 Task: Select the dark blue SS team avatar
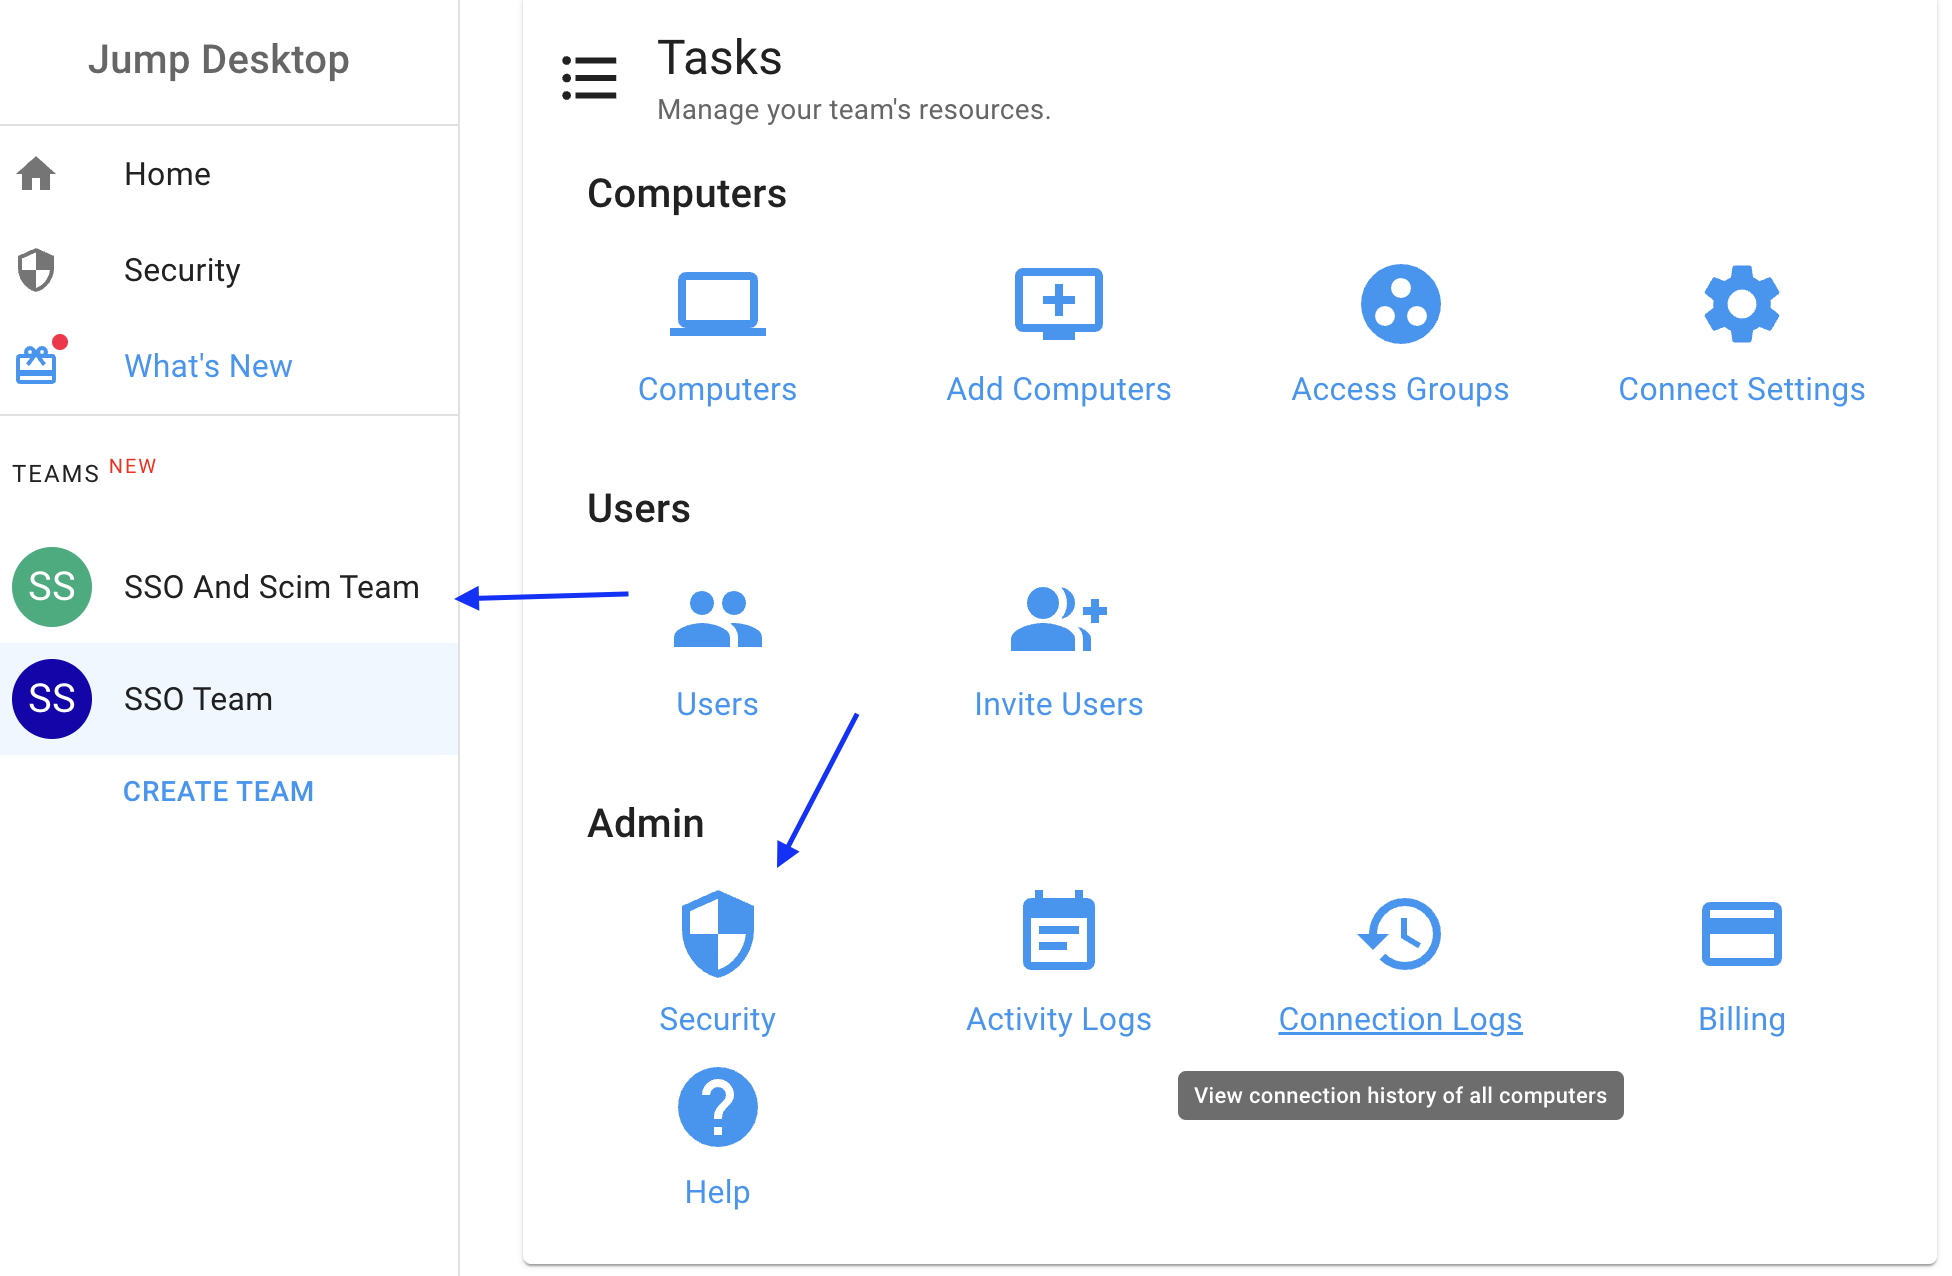[52, 699]
